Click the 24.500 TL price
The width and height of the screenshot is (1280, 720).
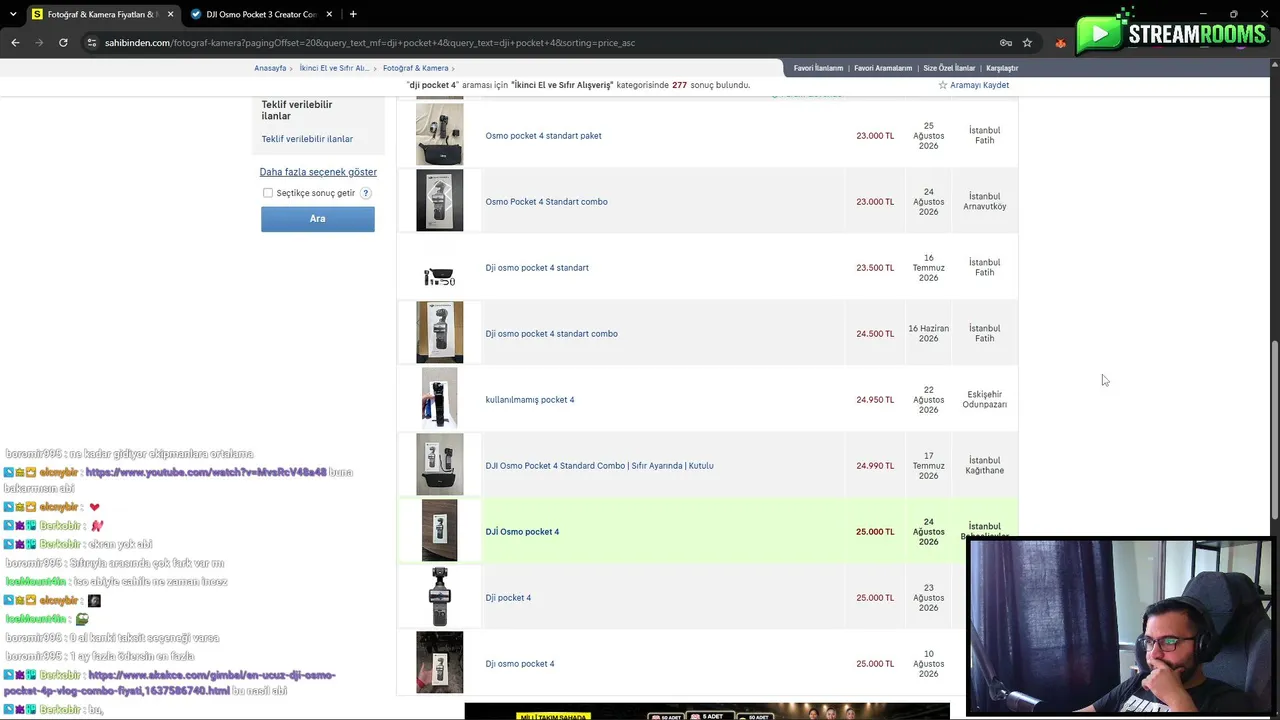click(875, 334)
